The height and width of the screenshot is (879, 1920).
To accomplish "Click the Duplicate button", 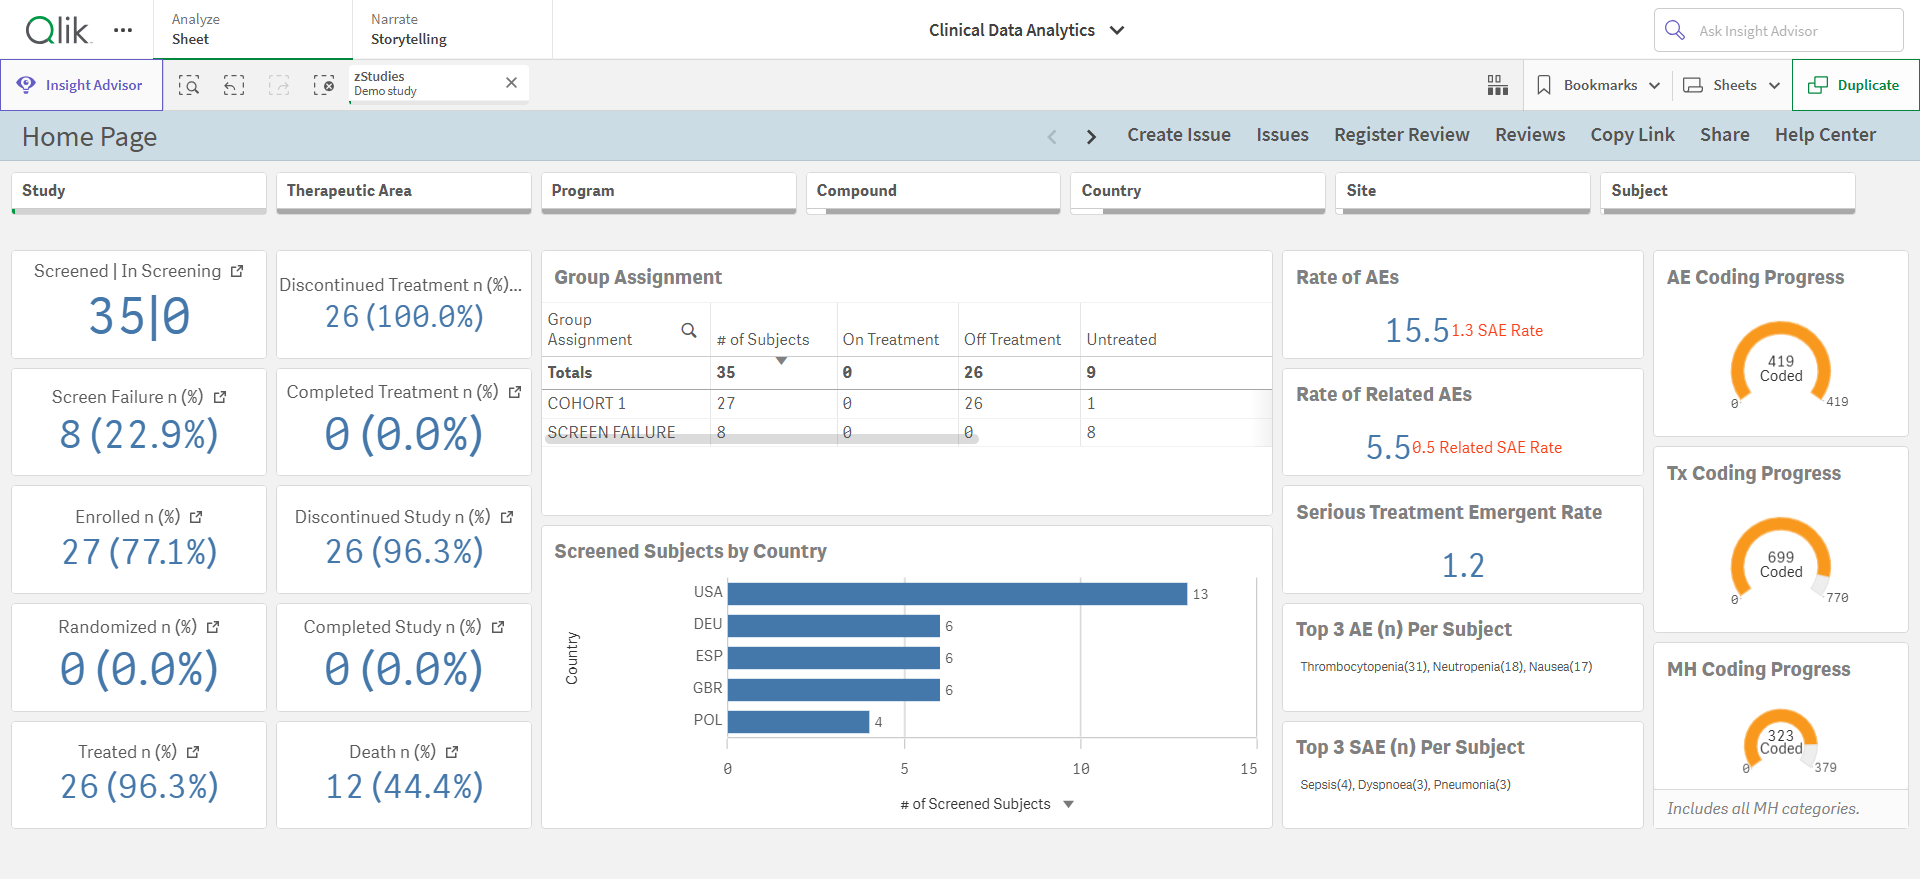I will pos(1856,85).
